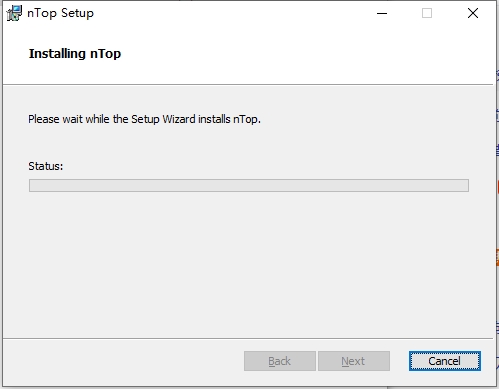This screenshot has height=389, width=499.
Task: Cancel the nTop installation
Action: 445,361
